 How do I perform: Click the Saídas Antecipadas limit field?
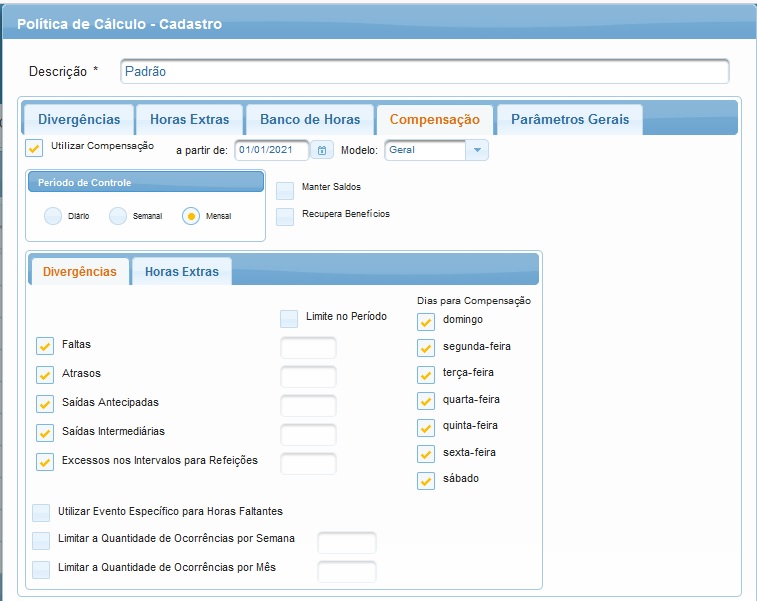(308, 405)
